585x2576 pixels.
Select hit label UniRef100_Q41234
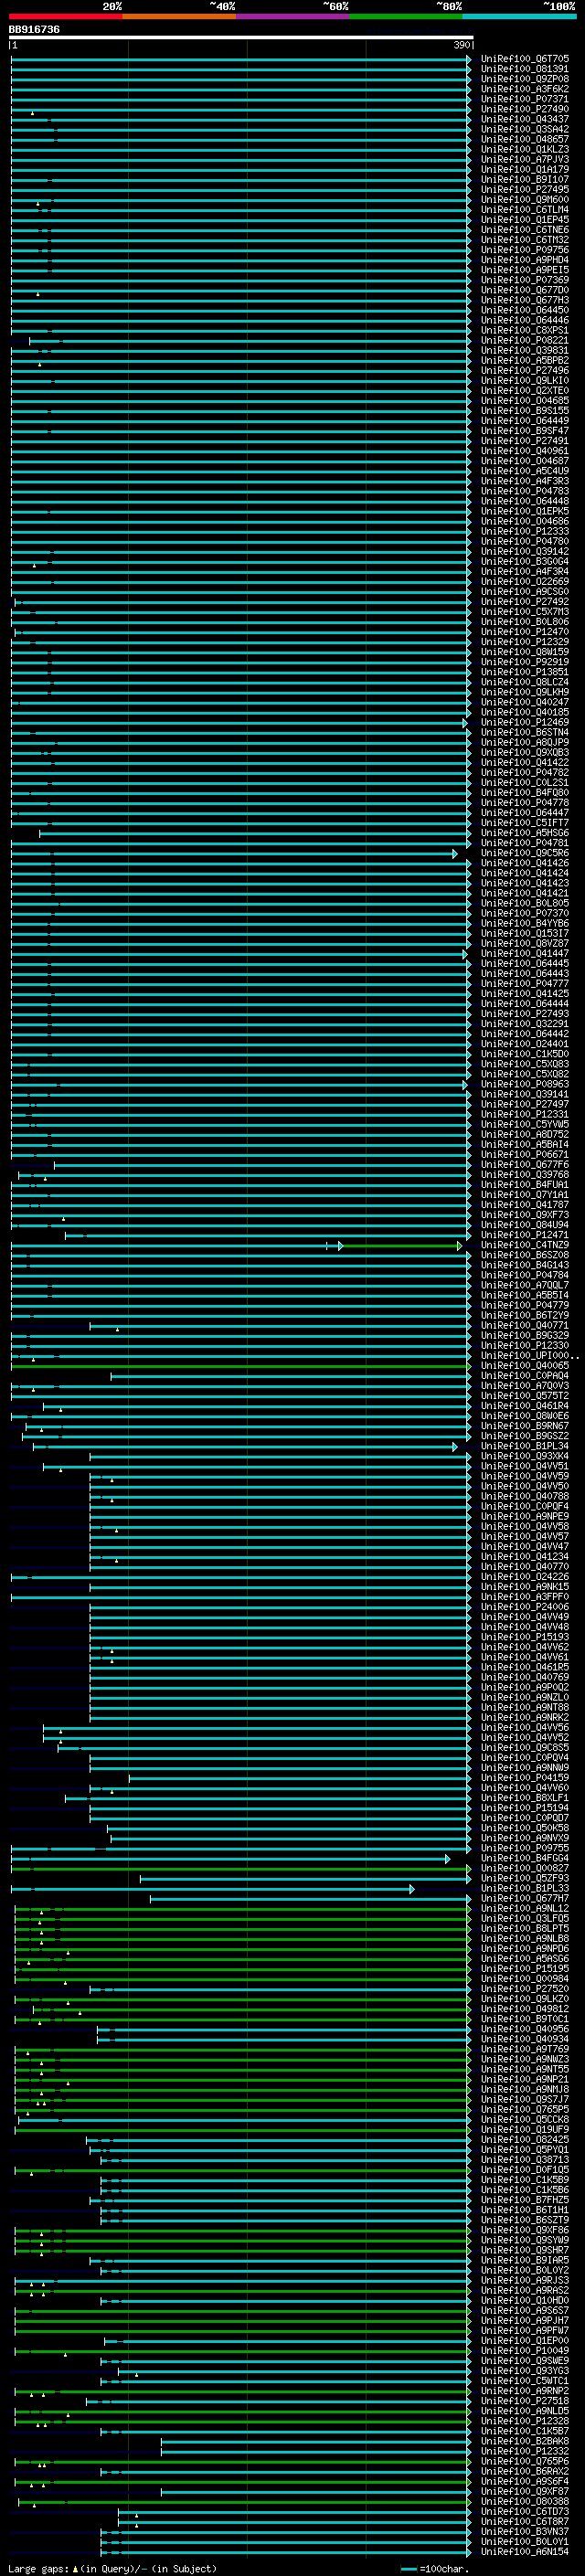point(525,1557)
